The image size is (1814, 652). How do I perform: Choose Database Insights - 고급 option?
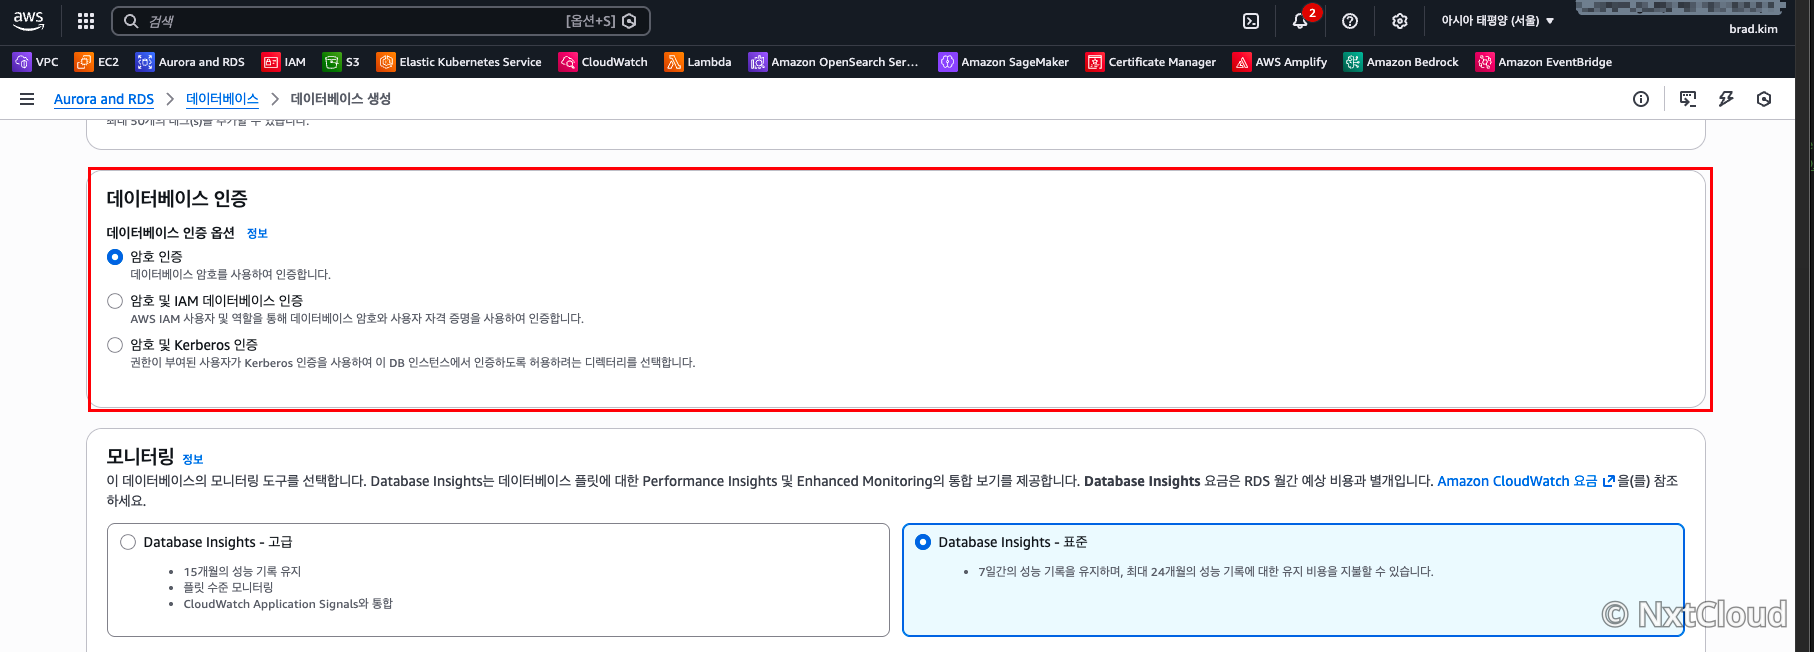click(x=128, y=542)
